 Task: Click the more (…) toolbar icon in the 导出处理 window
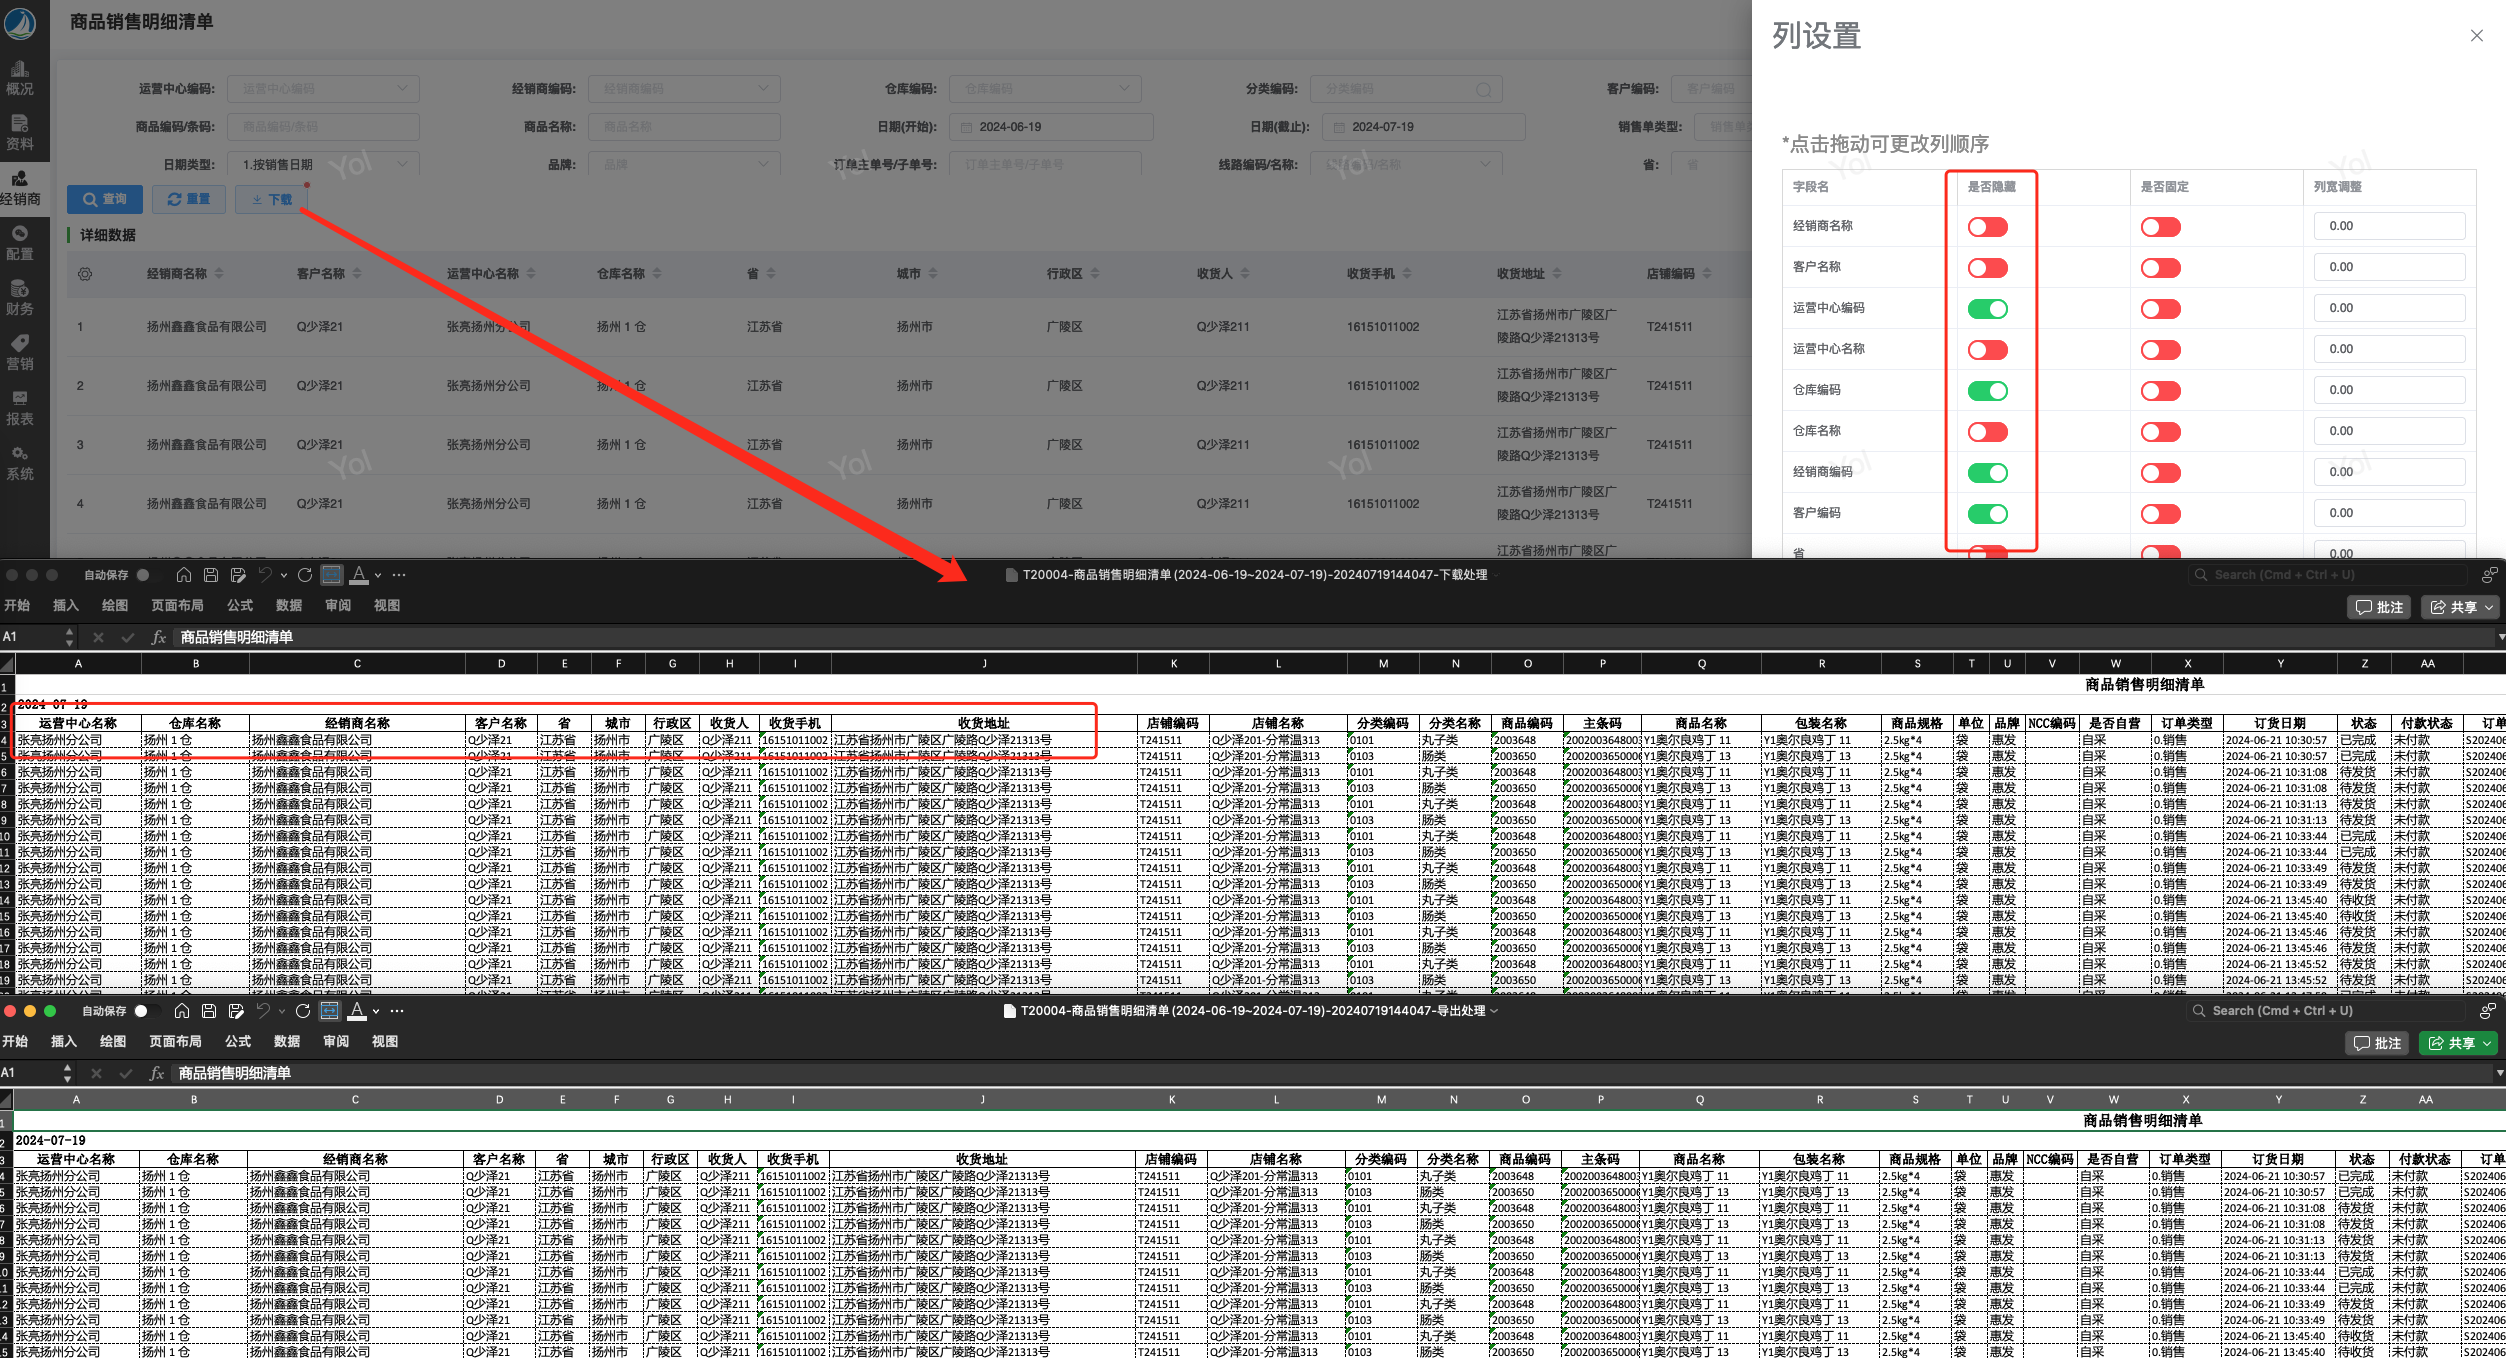[397, 1011]
